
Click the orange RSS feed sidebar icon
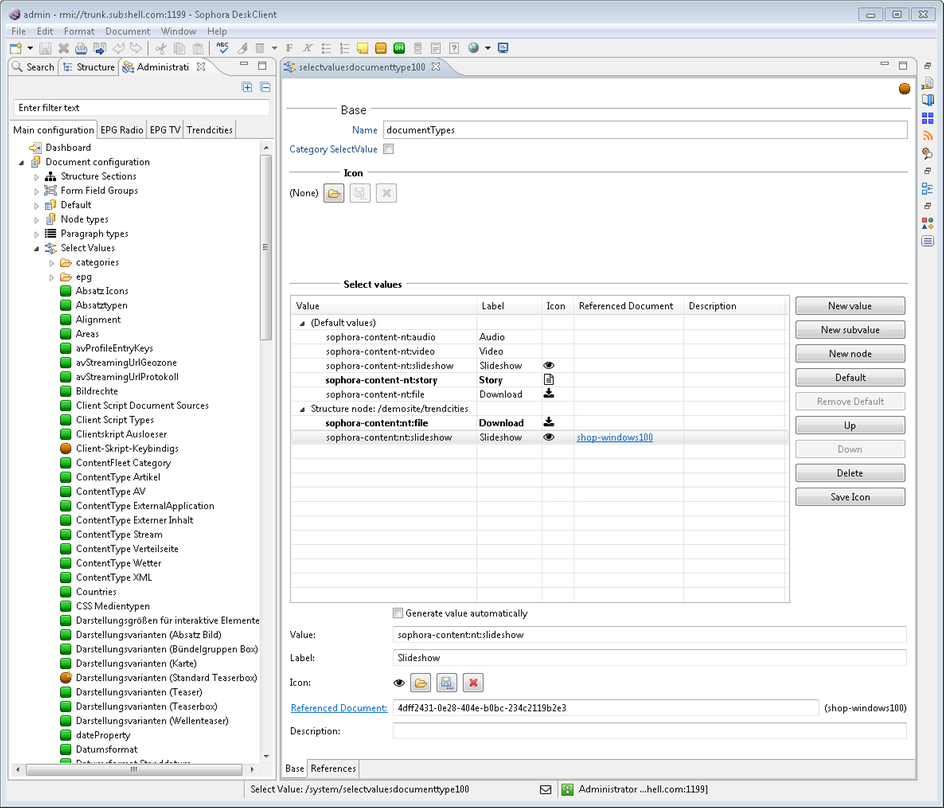[x=928, y=136]
